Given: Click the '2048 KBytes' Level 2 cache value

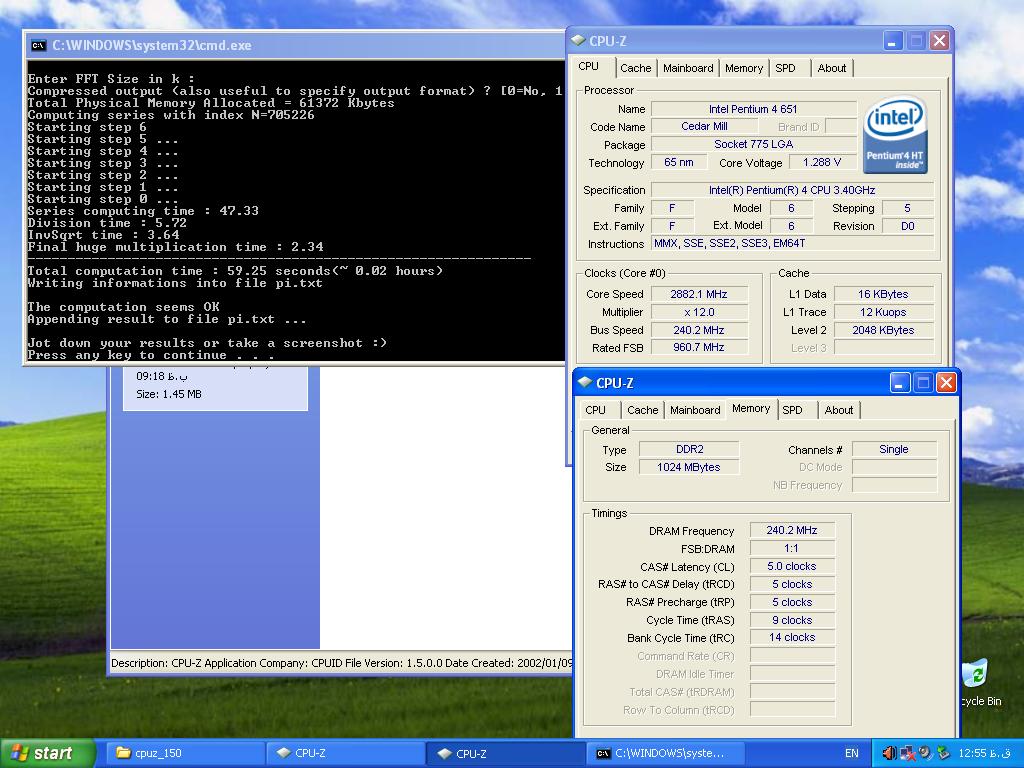Looking at the screenshot, I should [883, 330].
